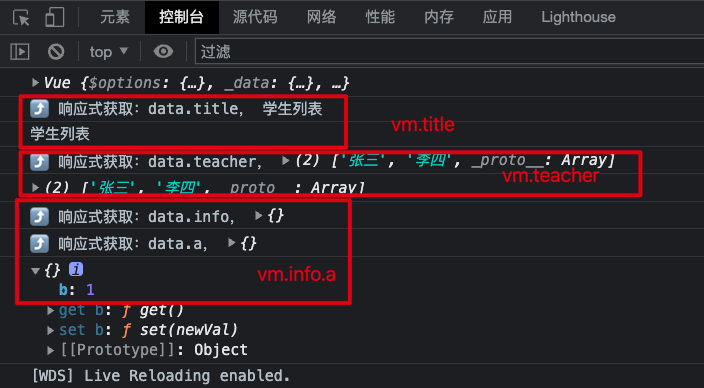This screenshot has height=388, width=704.
Task: Click the standalone 学生列表 output line
Action: [60, 134]
